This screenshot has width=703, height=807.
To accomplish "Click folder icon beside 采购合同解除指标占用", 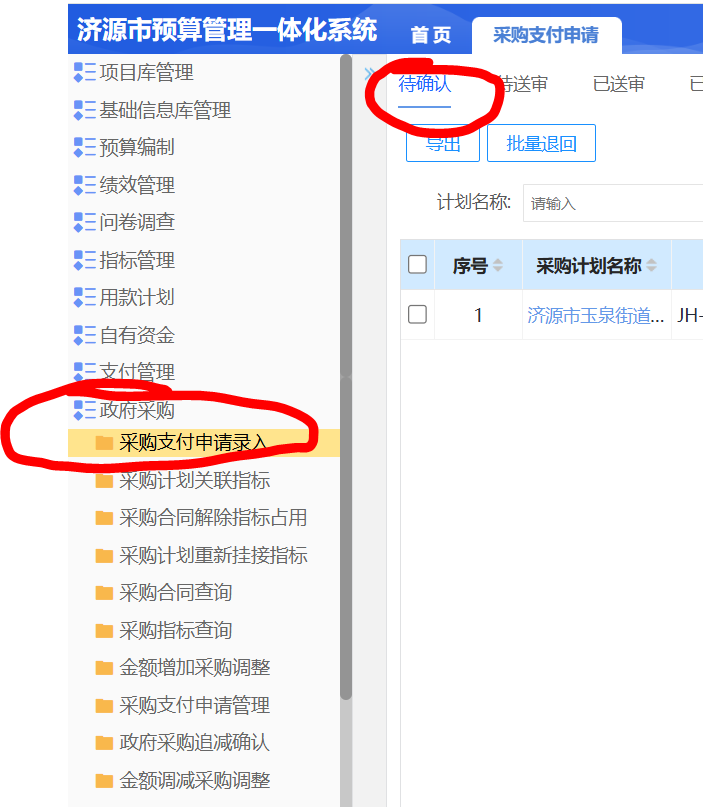I will (x=104, y=518).
